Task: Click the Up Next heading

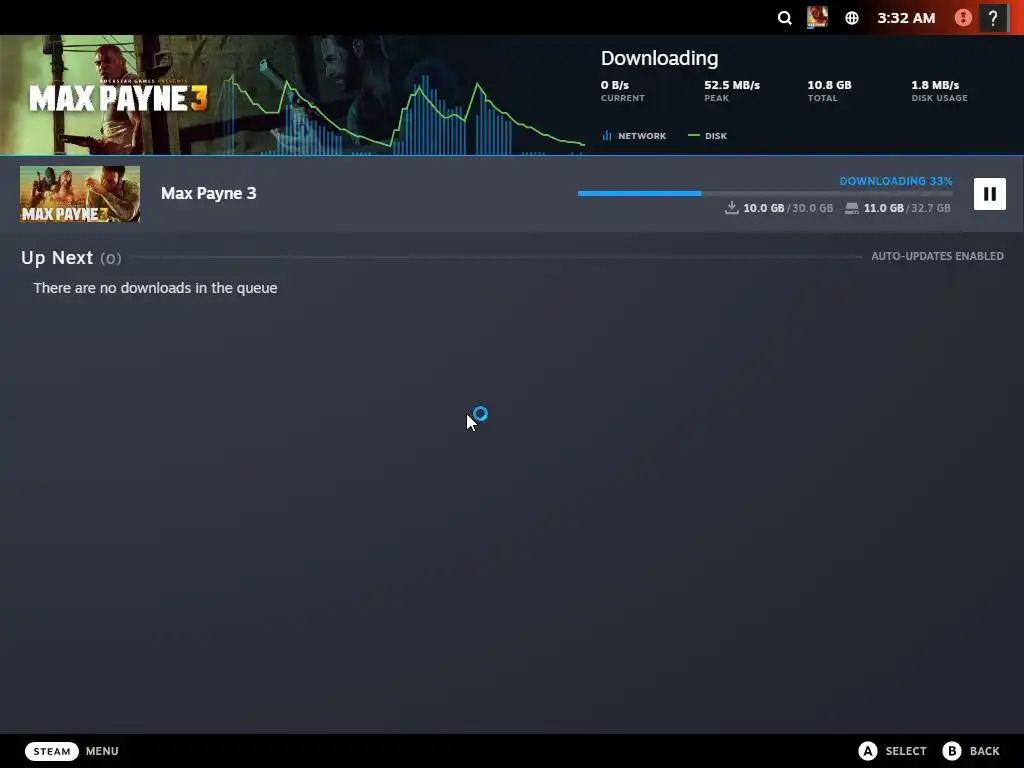Action: (57, 258)
